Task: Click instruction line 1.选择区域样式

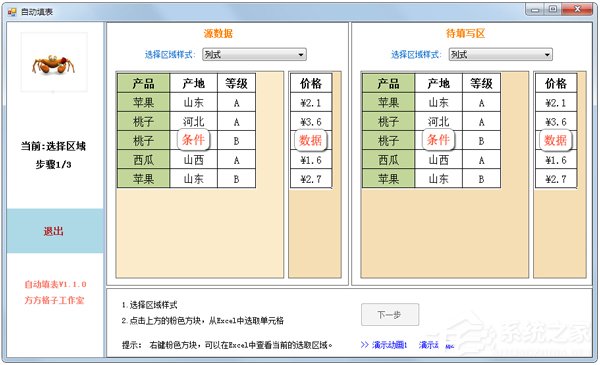Action: click(x=150, y=305)
